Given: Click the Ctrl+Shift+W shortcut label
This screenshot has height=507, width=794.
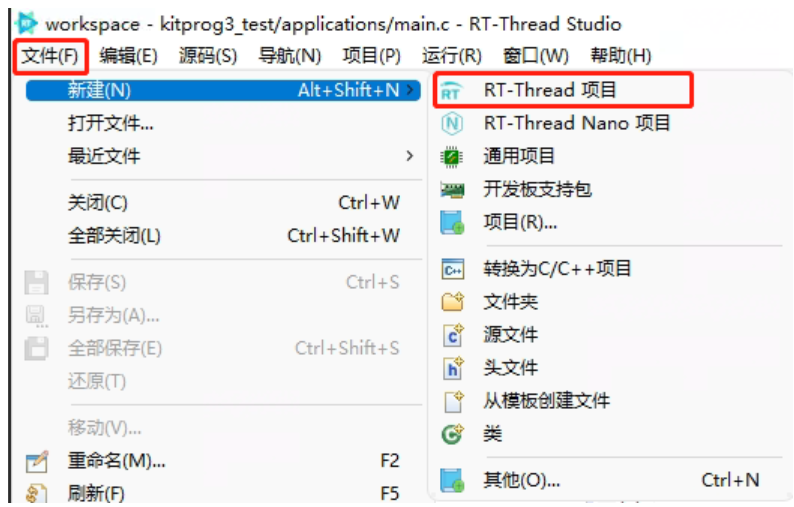Looking at the screenshot, I should pyautogui.click(x=343, y=236).
